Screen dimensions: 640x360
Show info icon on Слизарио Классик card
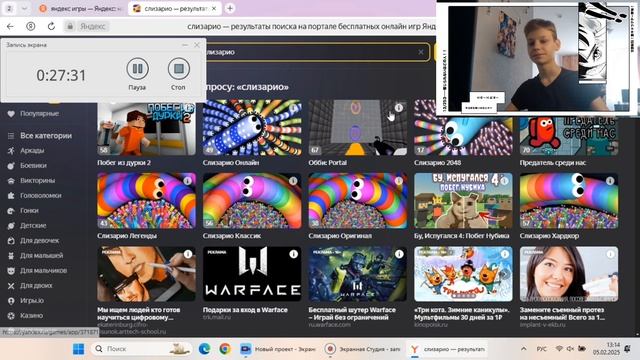[x=293, y=181]
